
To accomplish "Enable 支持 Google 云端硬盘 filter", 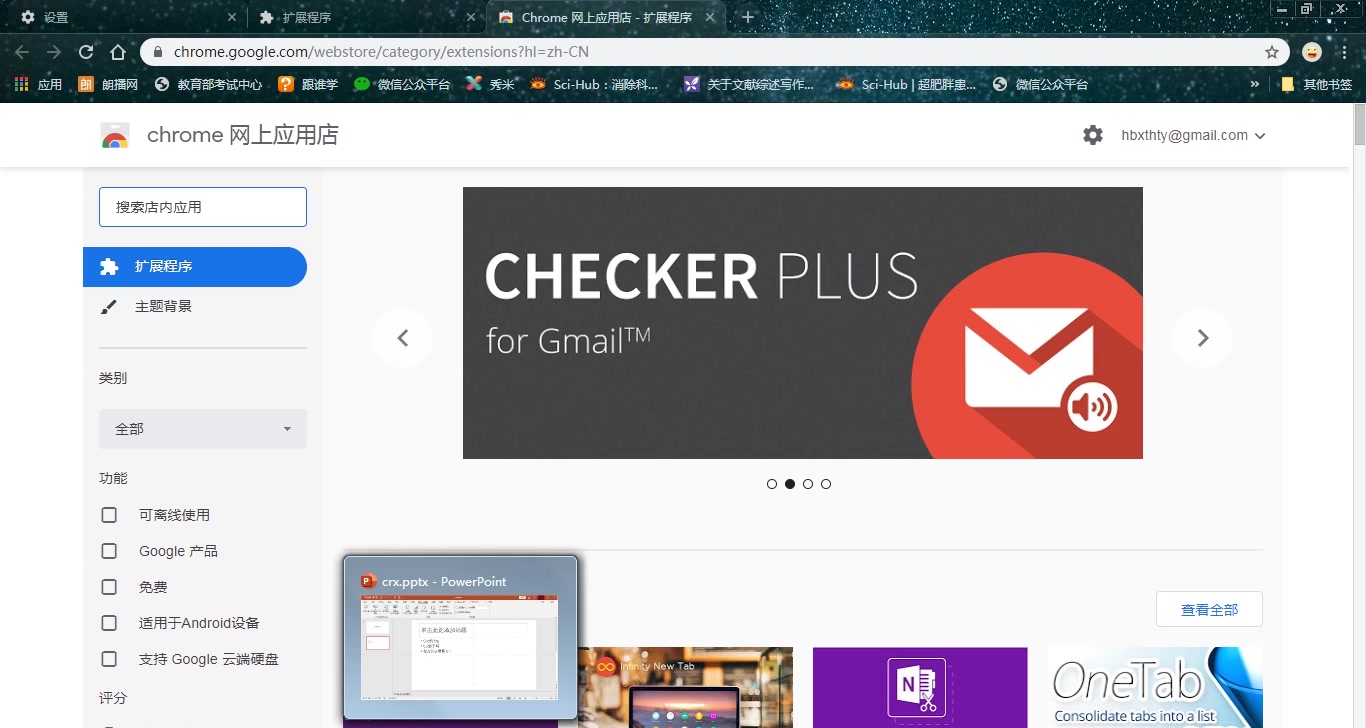I will 109,659.
